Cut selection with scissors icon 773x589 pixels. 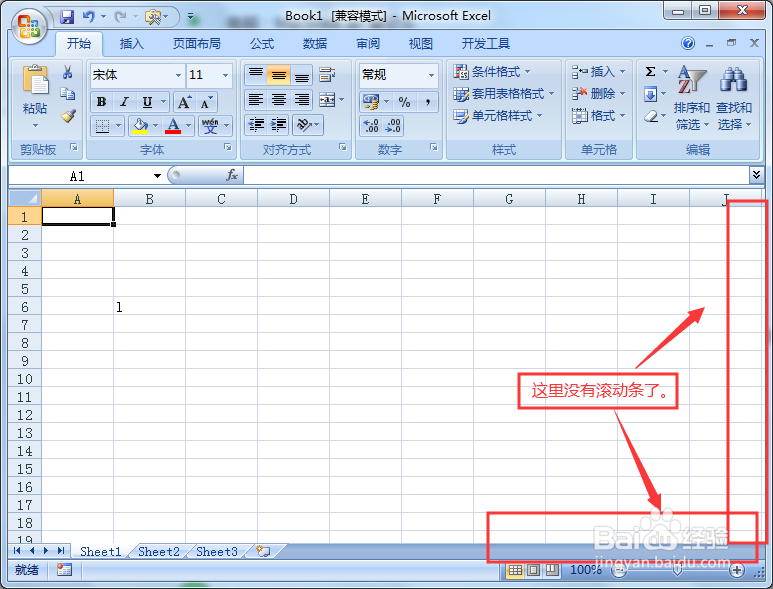click(x=68, y=72)
